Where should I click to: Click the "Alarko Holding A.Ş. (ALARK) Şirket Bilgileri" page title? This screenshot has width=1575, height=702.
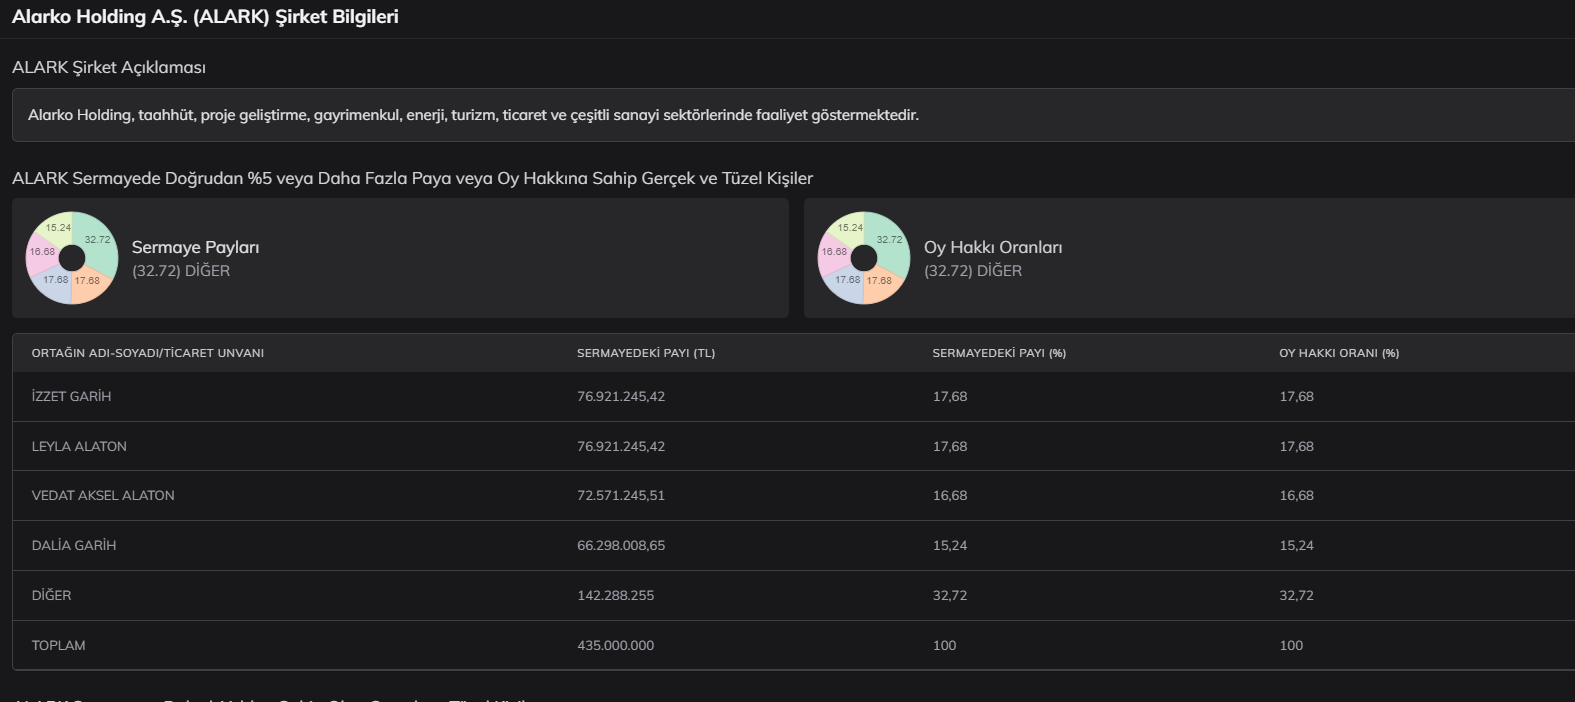205,17
